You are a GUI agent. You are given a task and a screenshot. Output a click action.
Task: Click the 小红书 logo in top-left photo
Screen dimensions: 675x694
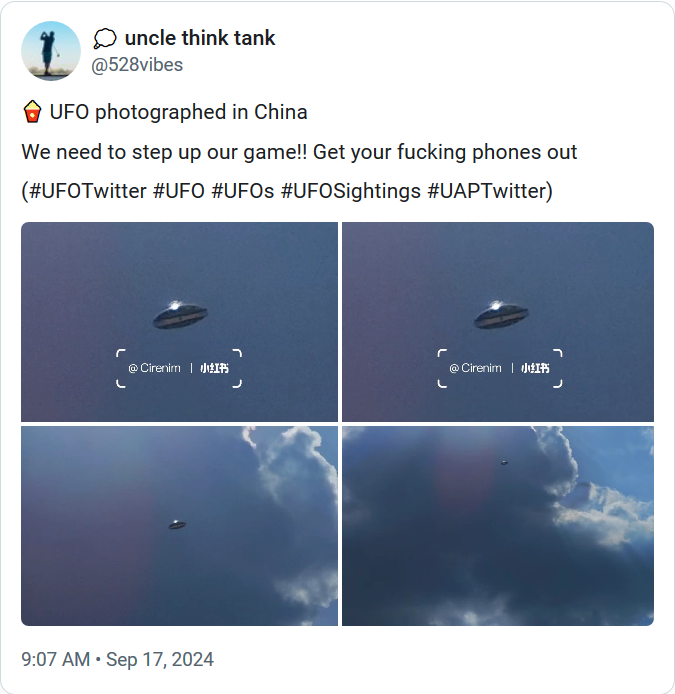(x=214, y=368)
